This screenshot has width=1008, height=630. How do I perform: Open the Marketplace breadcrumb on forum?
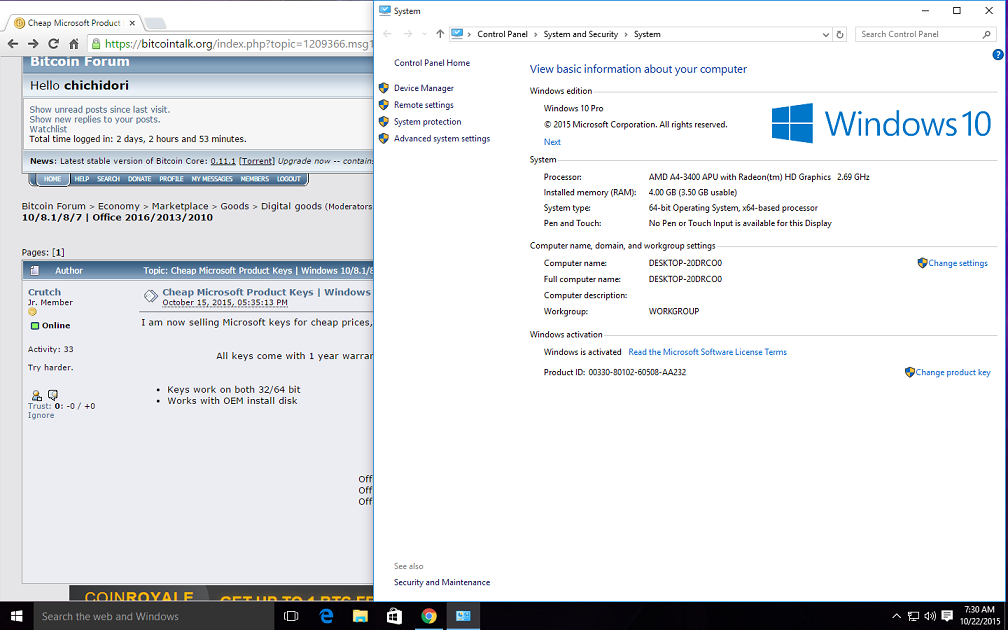click(x=180, y=206)
